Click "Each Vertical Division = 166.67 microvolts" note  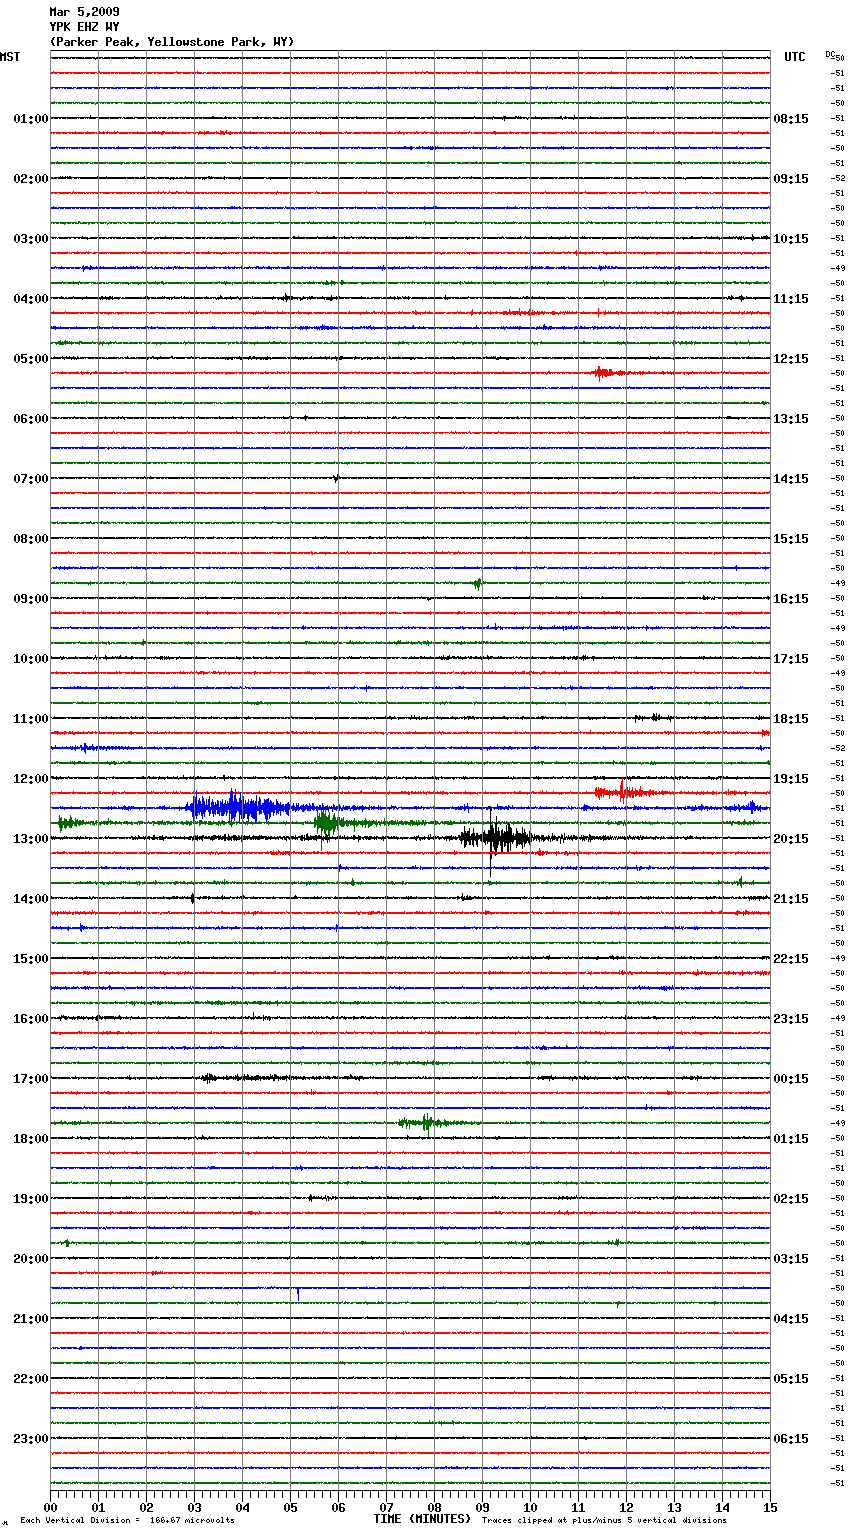tap(127, 1520)
